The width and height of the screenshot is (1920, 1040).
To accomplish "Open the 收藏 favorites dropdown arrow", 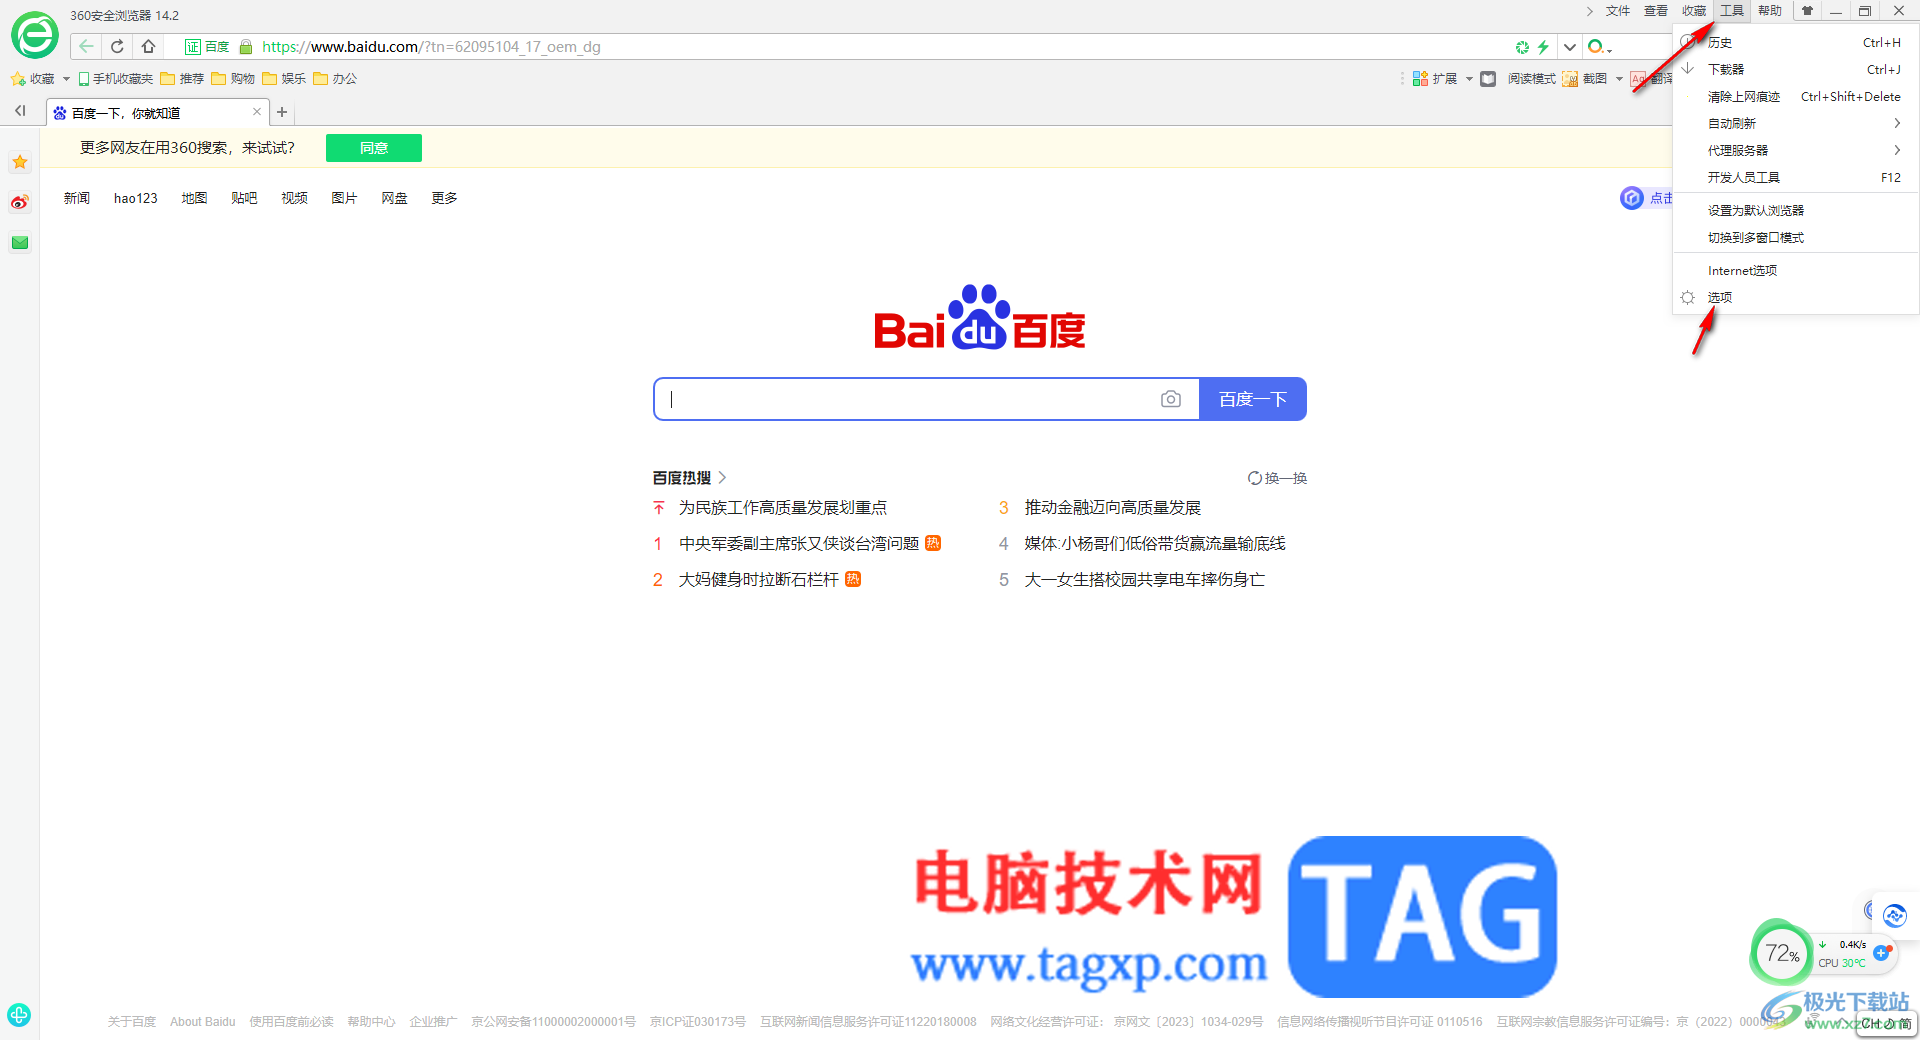I will 66,78.
